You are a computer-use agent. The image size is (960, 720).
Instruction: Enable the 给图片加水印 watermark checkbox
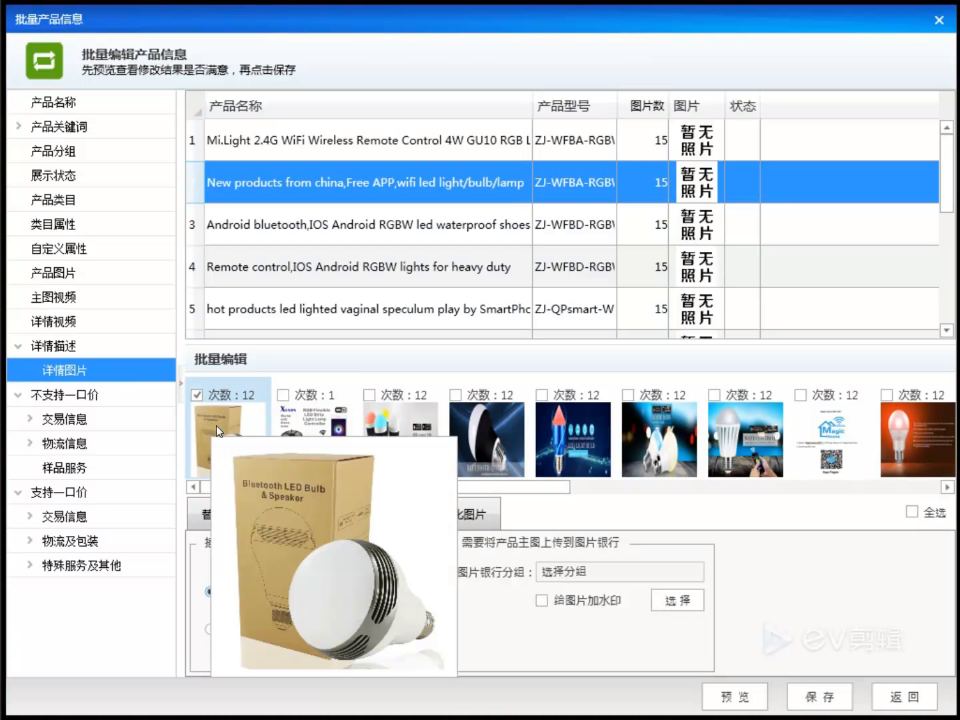pos(542,600)
